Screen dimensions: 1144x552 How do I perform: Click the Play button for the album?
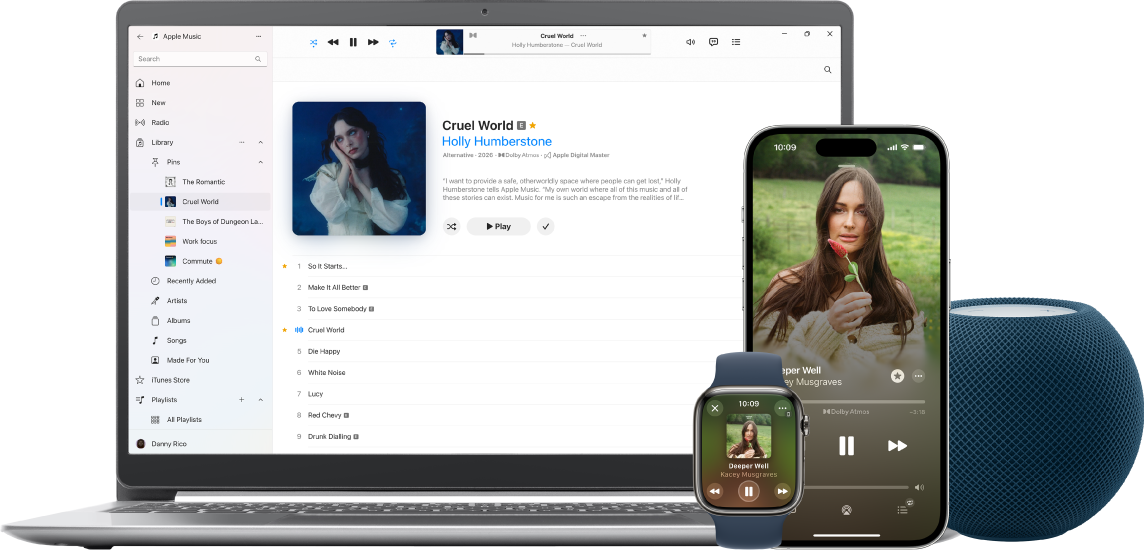[x=498, y=227]
